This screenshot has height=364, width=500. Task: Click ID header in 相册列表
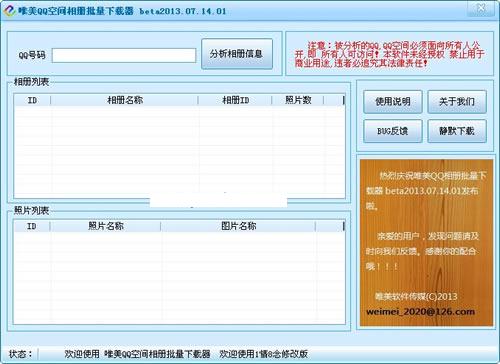[32, 100]
